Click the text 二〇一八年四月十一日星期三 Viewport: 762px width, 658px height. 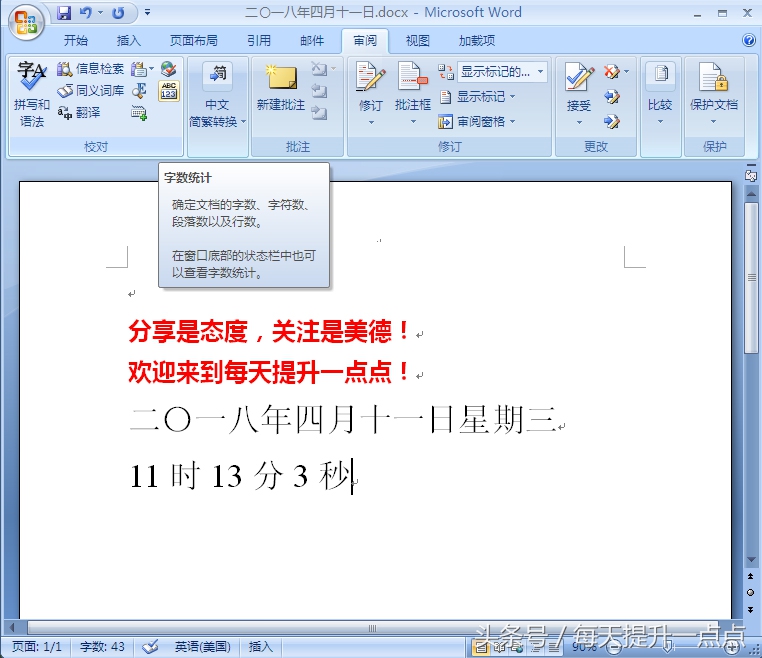pyautogui.click(x=343, y=420)
